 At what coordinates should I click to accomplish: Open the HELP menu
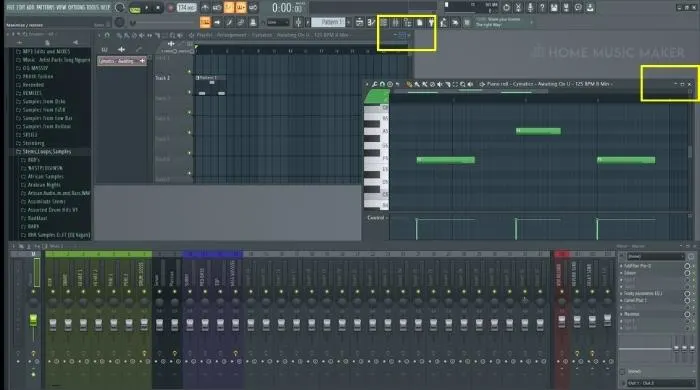[105, 8]
